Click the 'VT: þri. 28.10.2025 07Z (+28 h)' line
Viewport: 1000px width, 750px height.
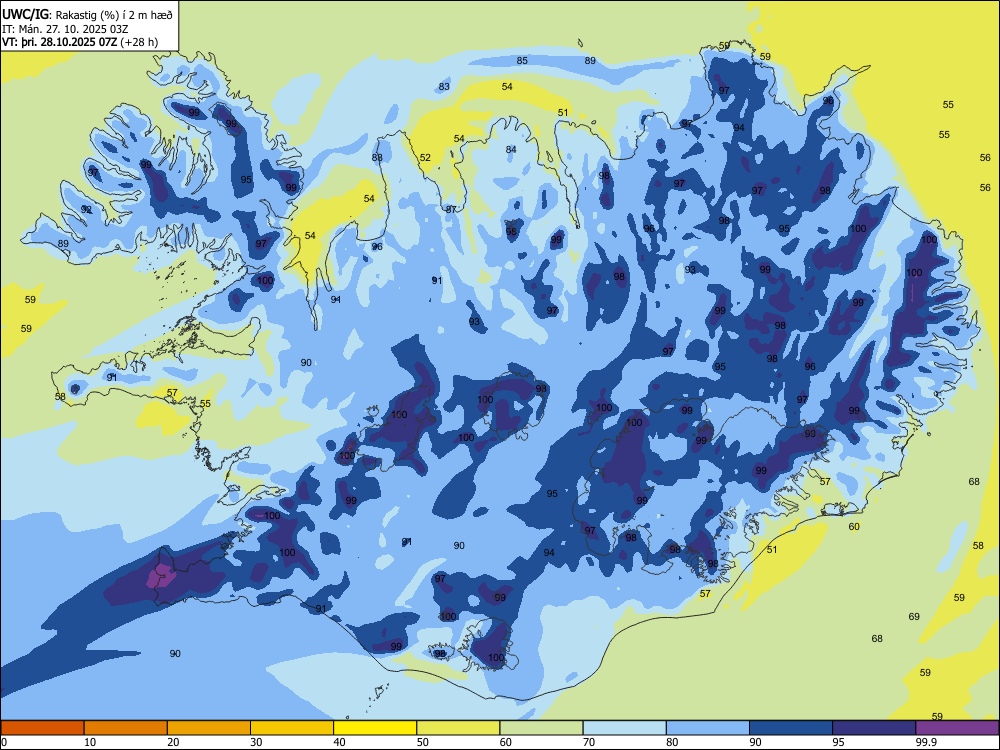(80, 42)
